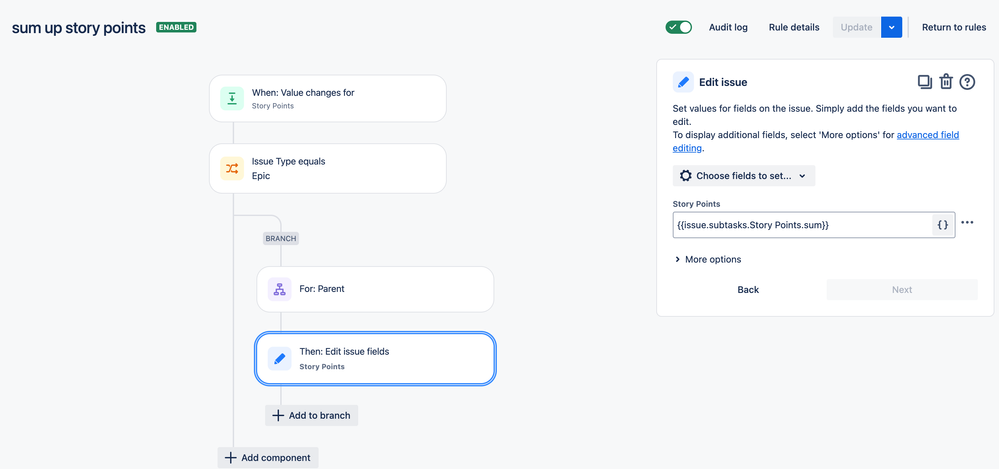The height and width of the screenshot is (469, 999).
Task: Click the pencil icon on Edit issue fields
Action: coord(279,359)
